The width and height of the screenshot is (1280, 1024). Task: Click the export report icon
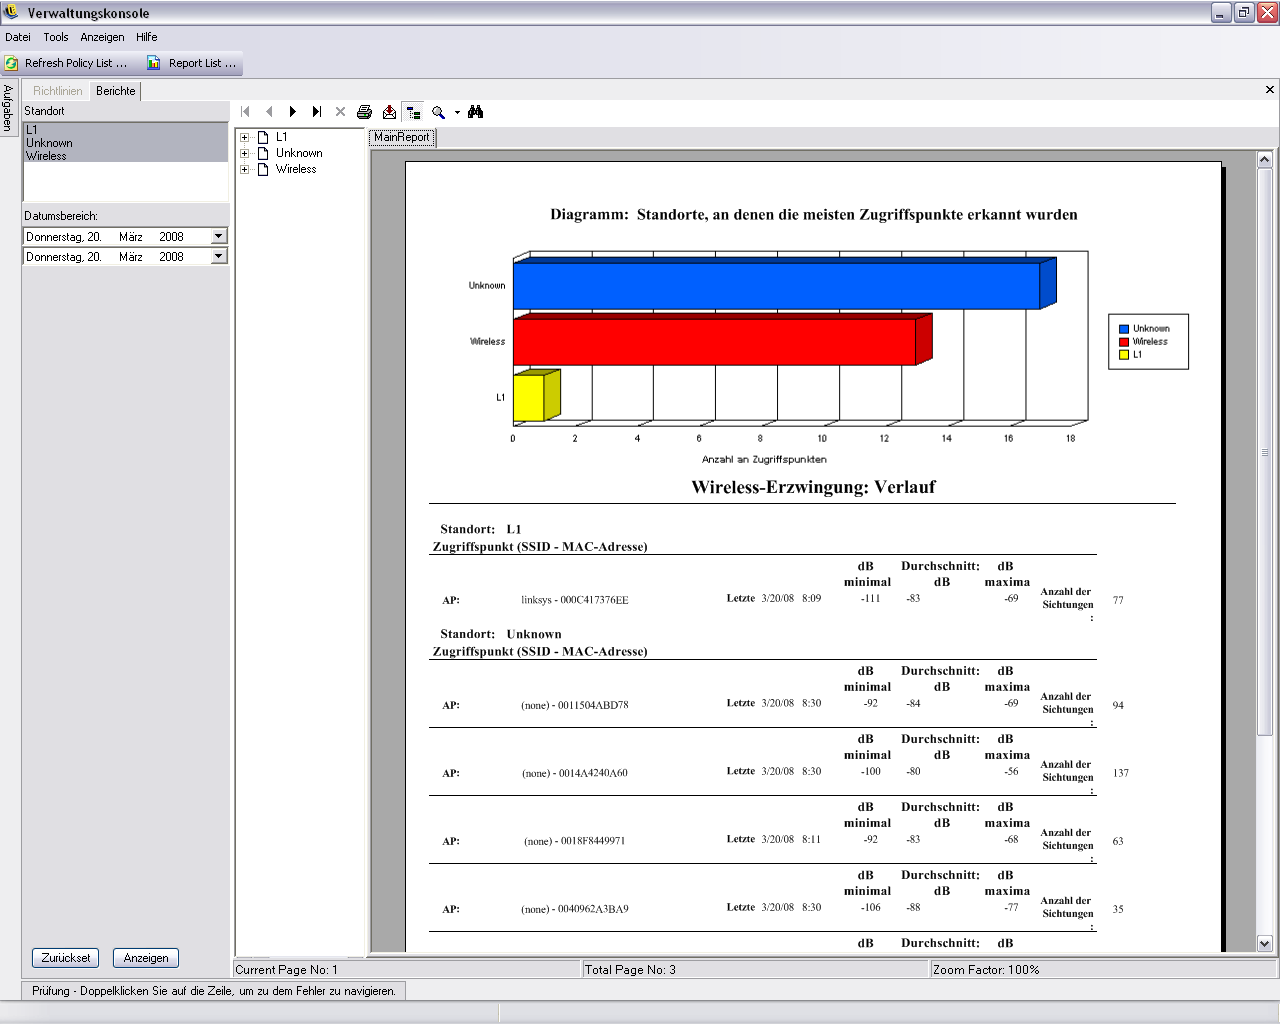click(389, 112)
